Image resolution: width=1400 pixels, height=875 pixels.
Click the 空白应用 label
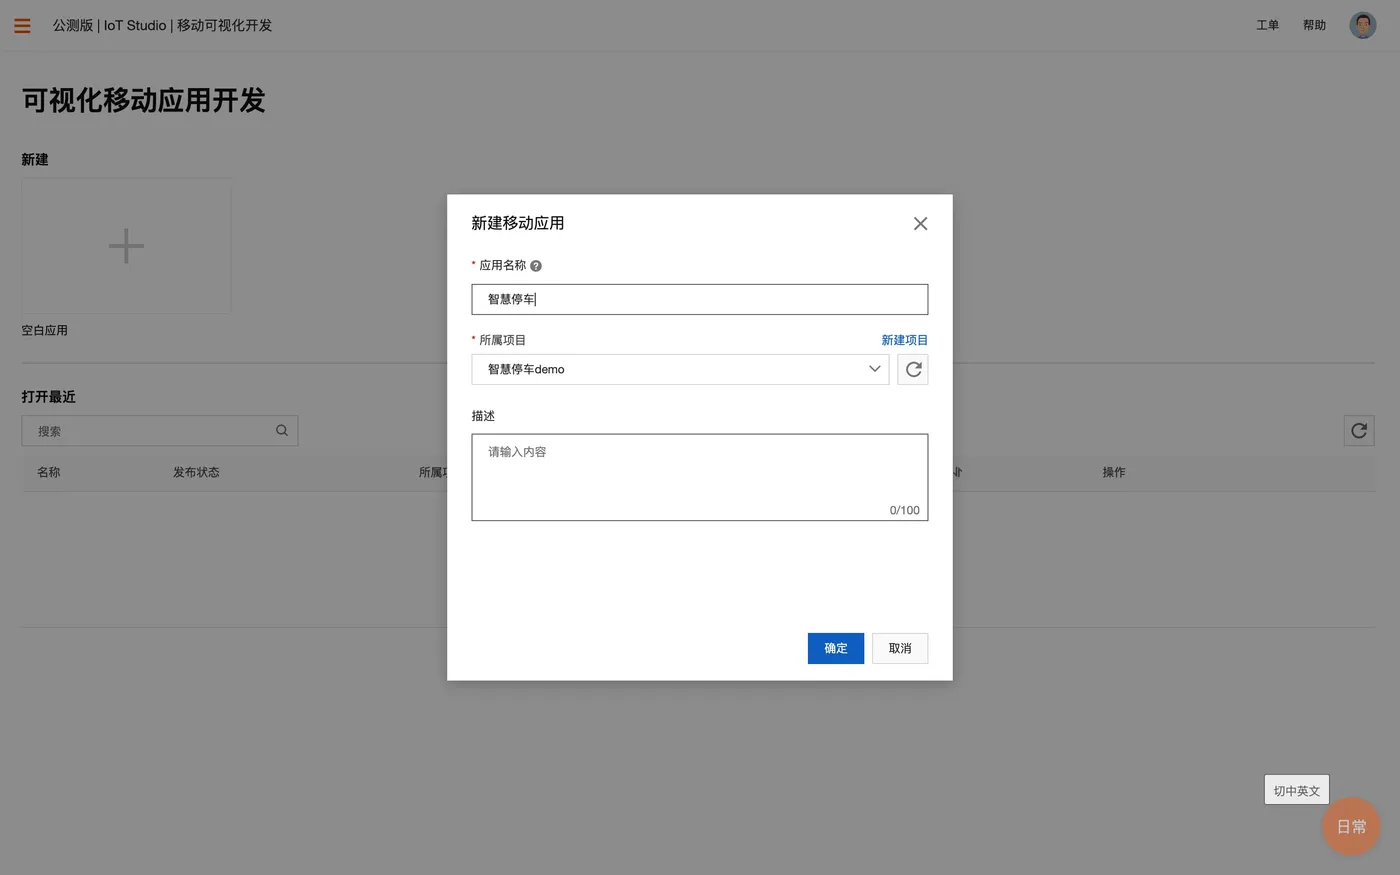coord(45,330)
